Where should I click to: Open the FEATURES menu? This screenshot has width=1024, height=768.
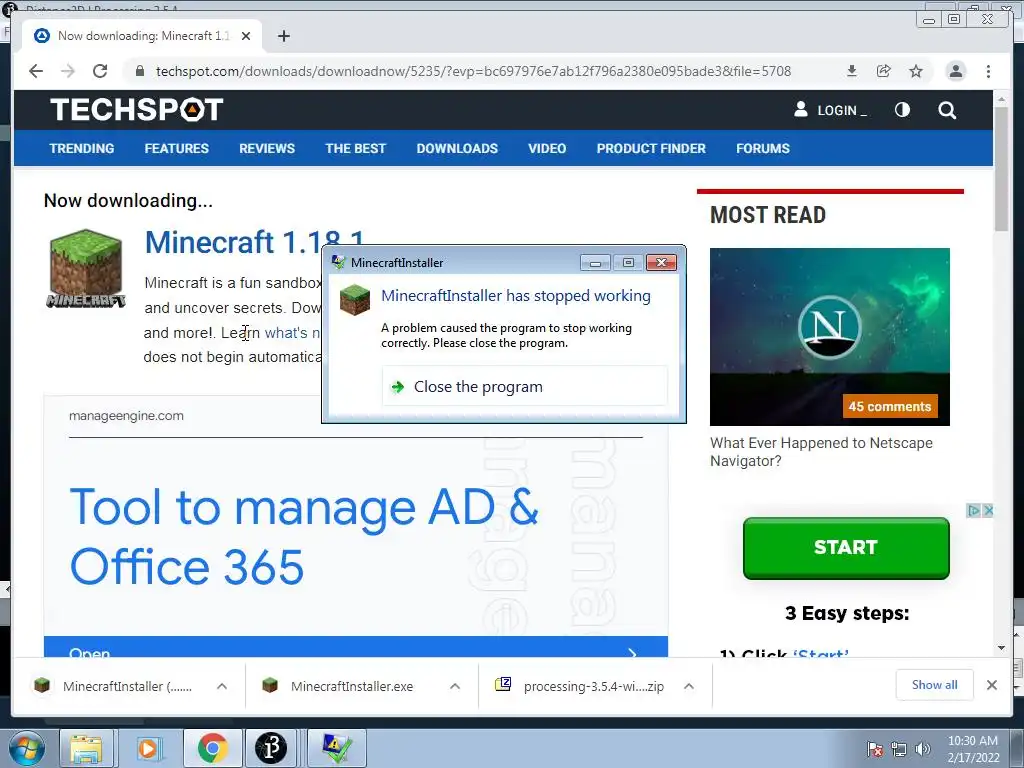(x=176, y=148)
